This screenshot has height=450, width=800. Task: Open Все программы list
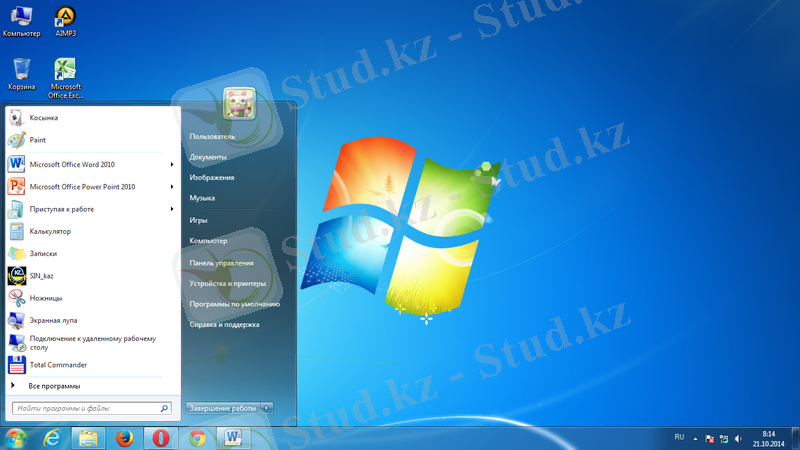[54, 386]
